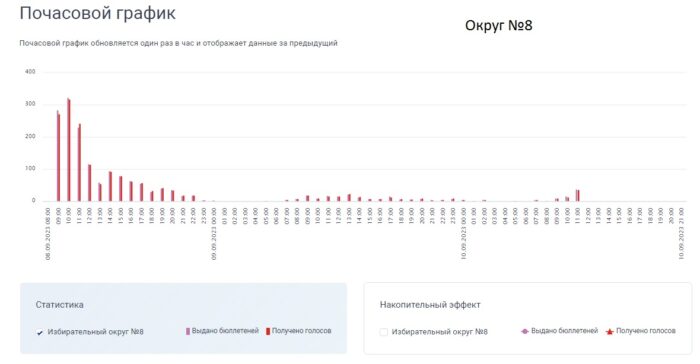
Task: Click the 08.09.2023 08:00 axis label
Action: pos(48,233)
